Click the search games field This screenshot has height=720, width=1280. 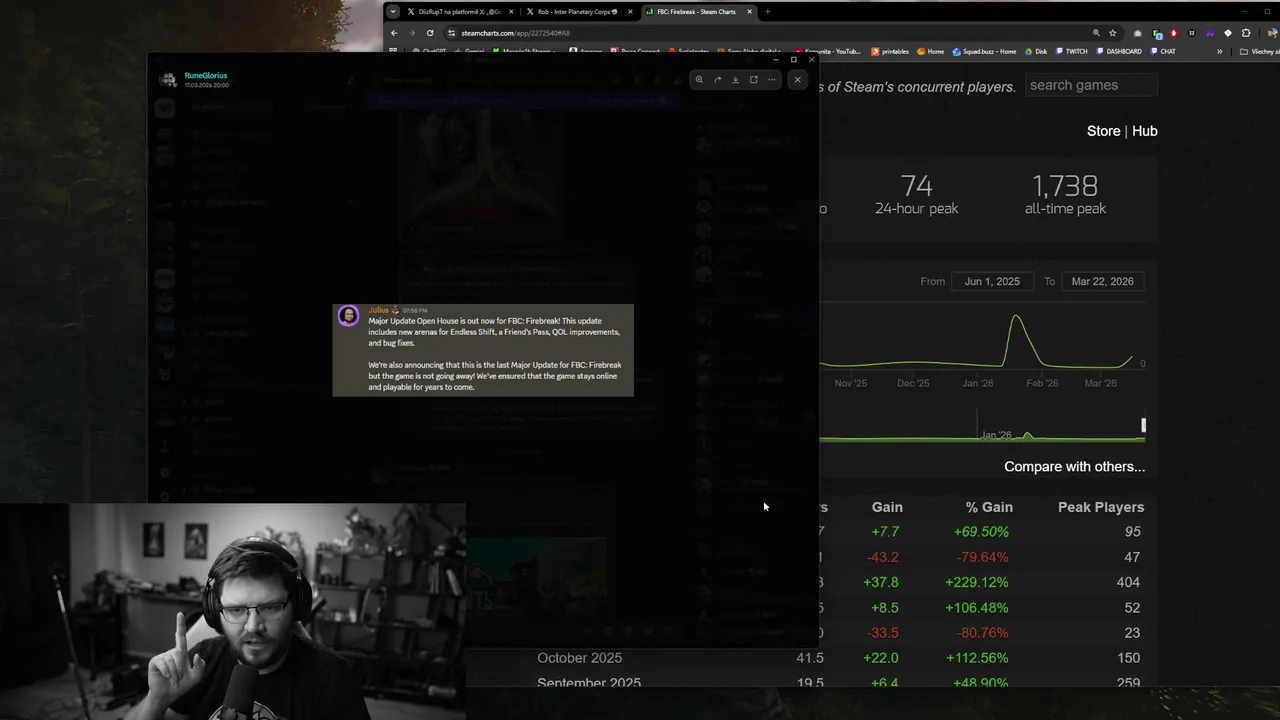pos(1091,85)
